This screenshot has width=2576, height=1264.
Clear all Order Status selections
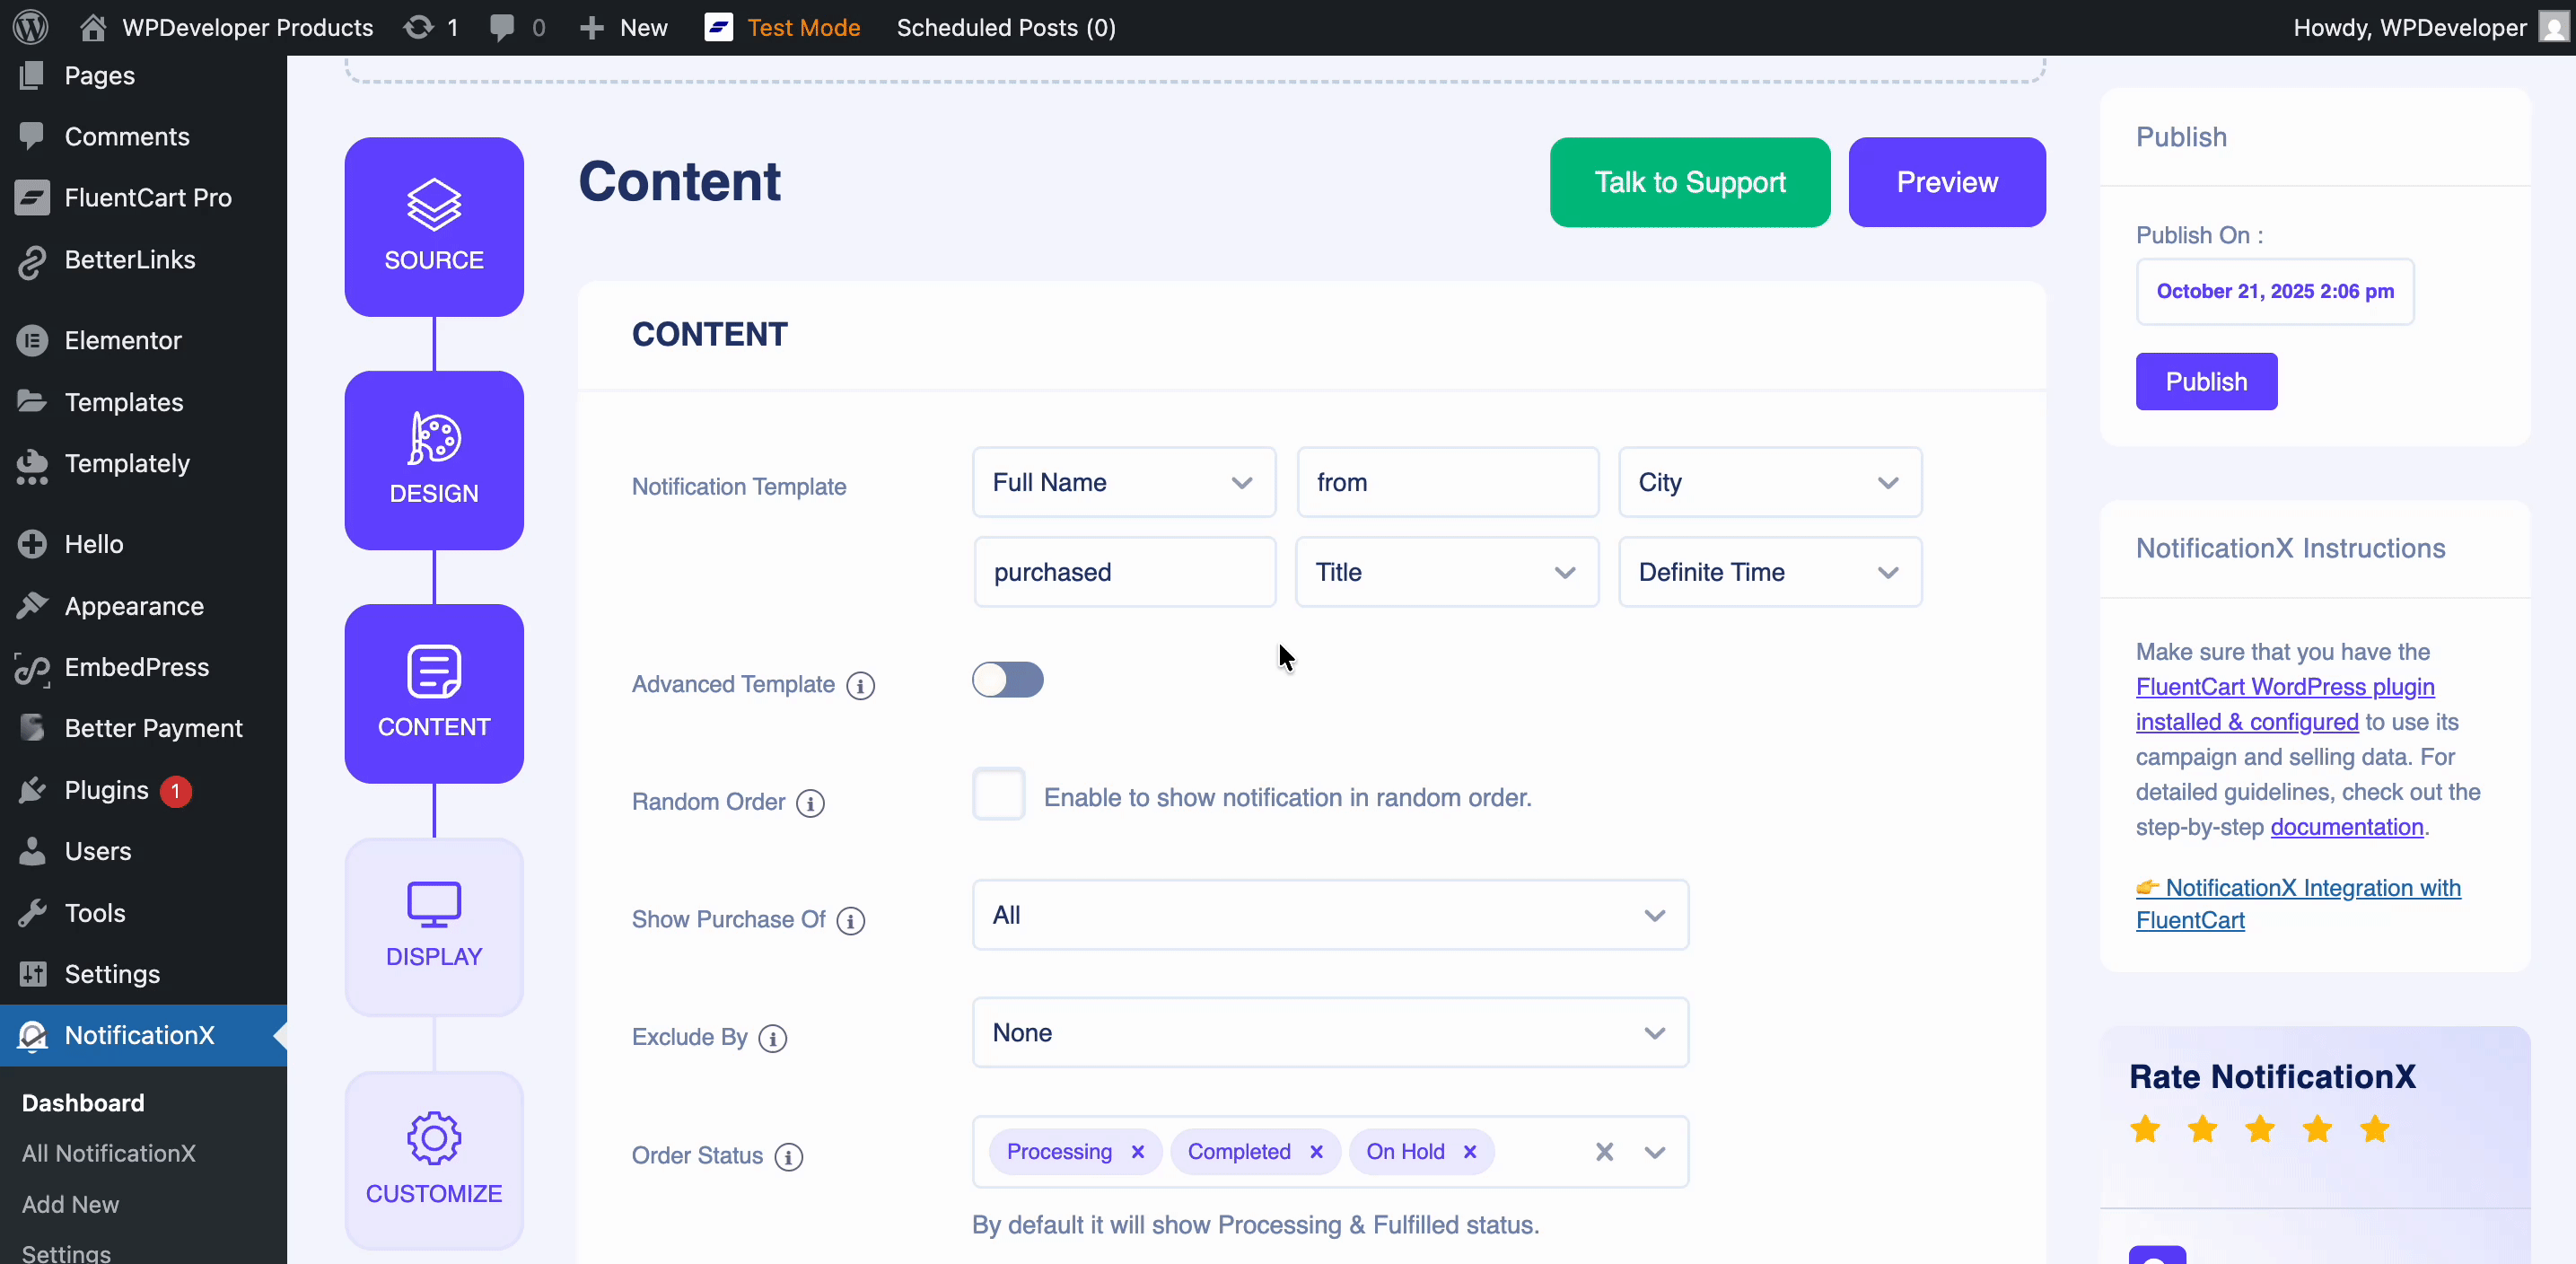coord(1604,1152)
